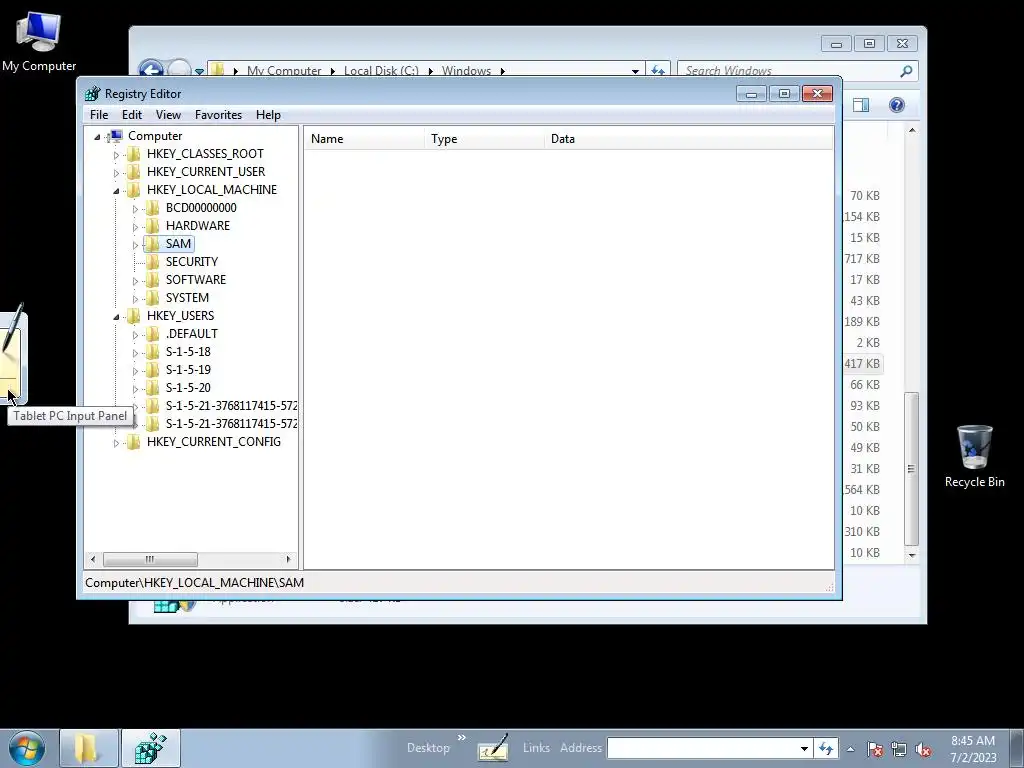Image resolution: width=1024 pixels, height=768 pixels.
Task: Expand the SAM key
Action: point(135,245)
